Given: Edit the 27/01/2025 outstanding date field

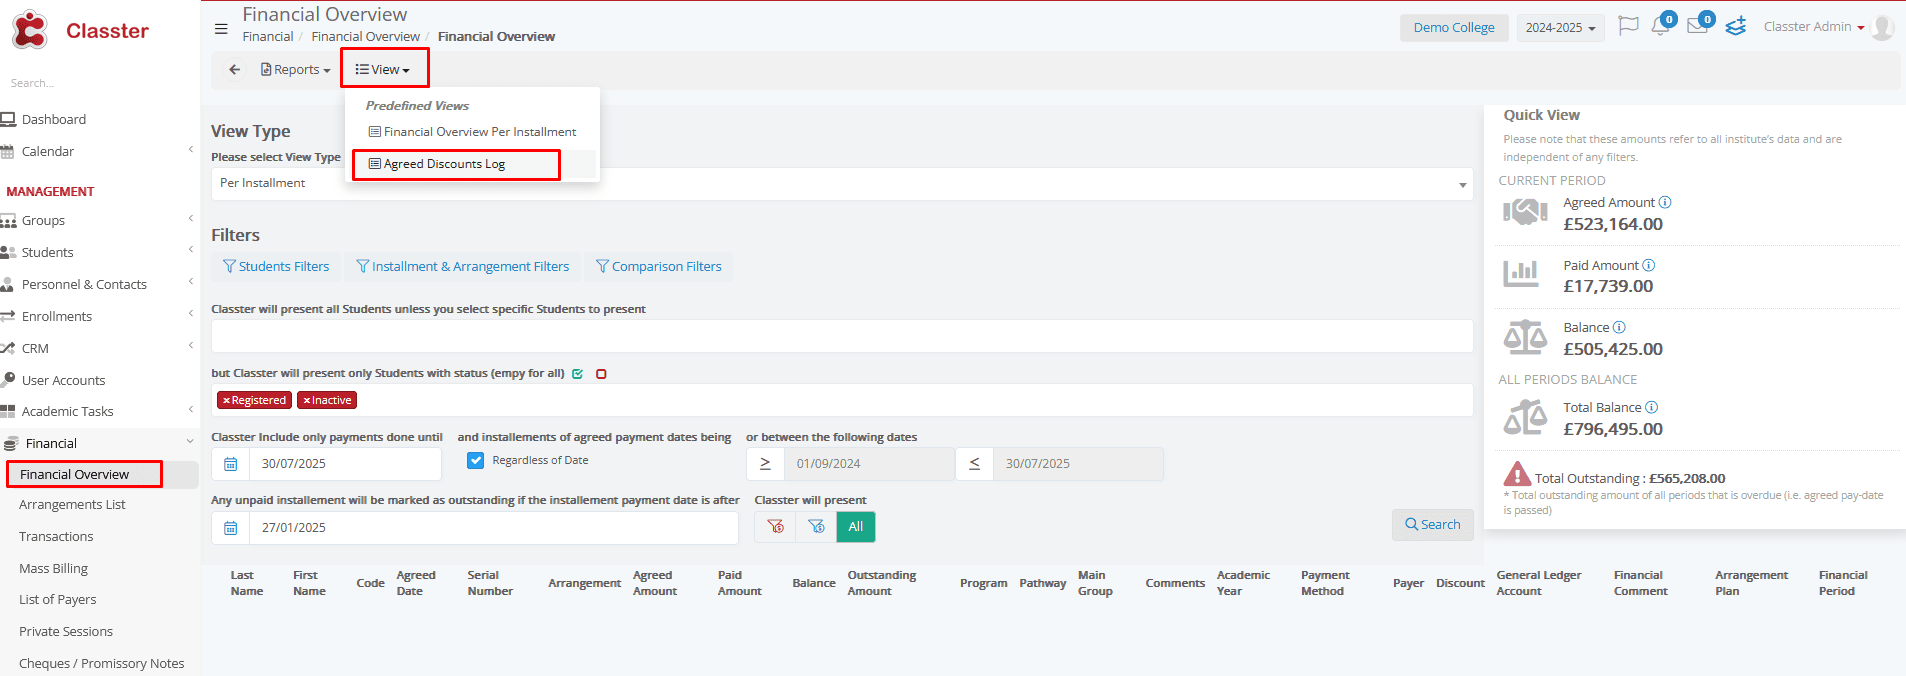Looking at the screenshot, I should [493, 528].
